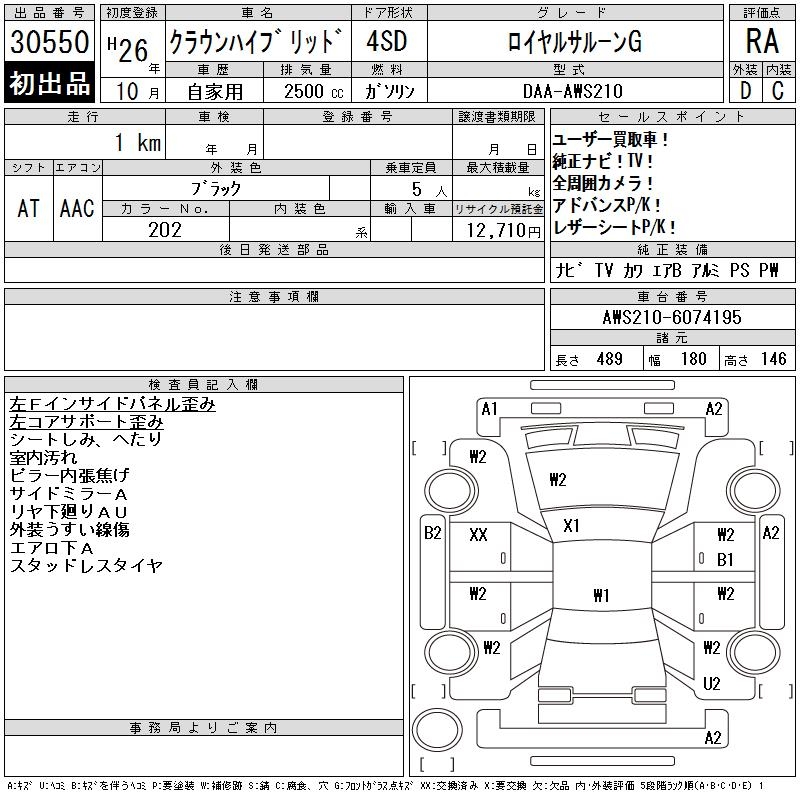
Task: Click XX mark on front door
Action: pyautogui.click(x=478, y=535)
